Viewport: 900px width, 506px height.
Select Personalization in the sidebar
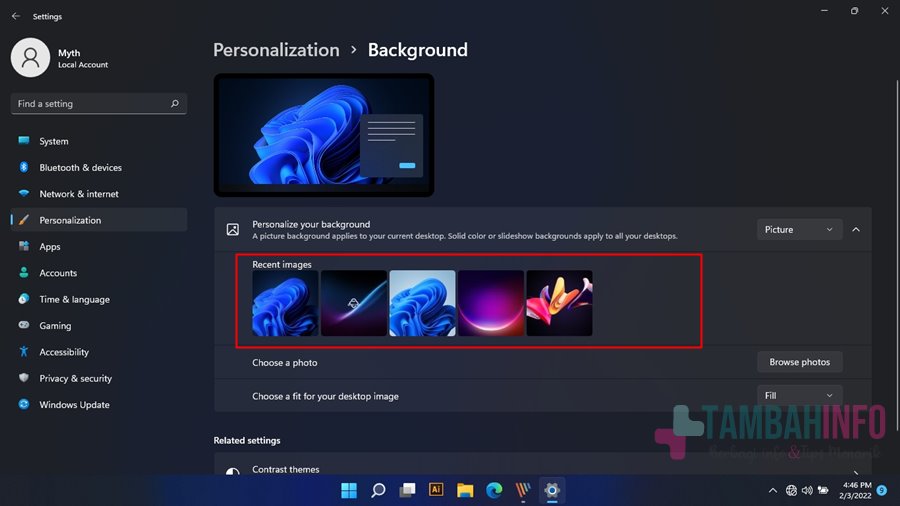pyautogui.click(x=99, y=220)
